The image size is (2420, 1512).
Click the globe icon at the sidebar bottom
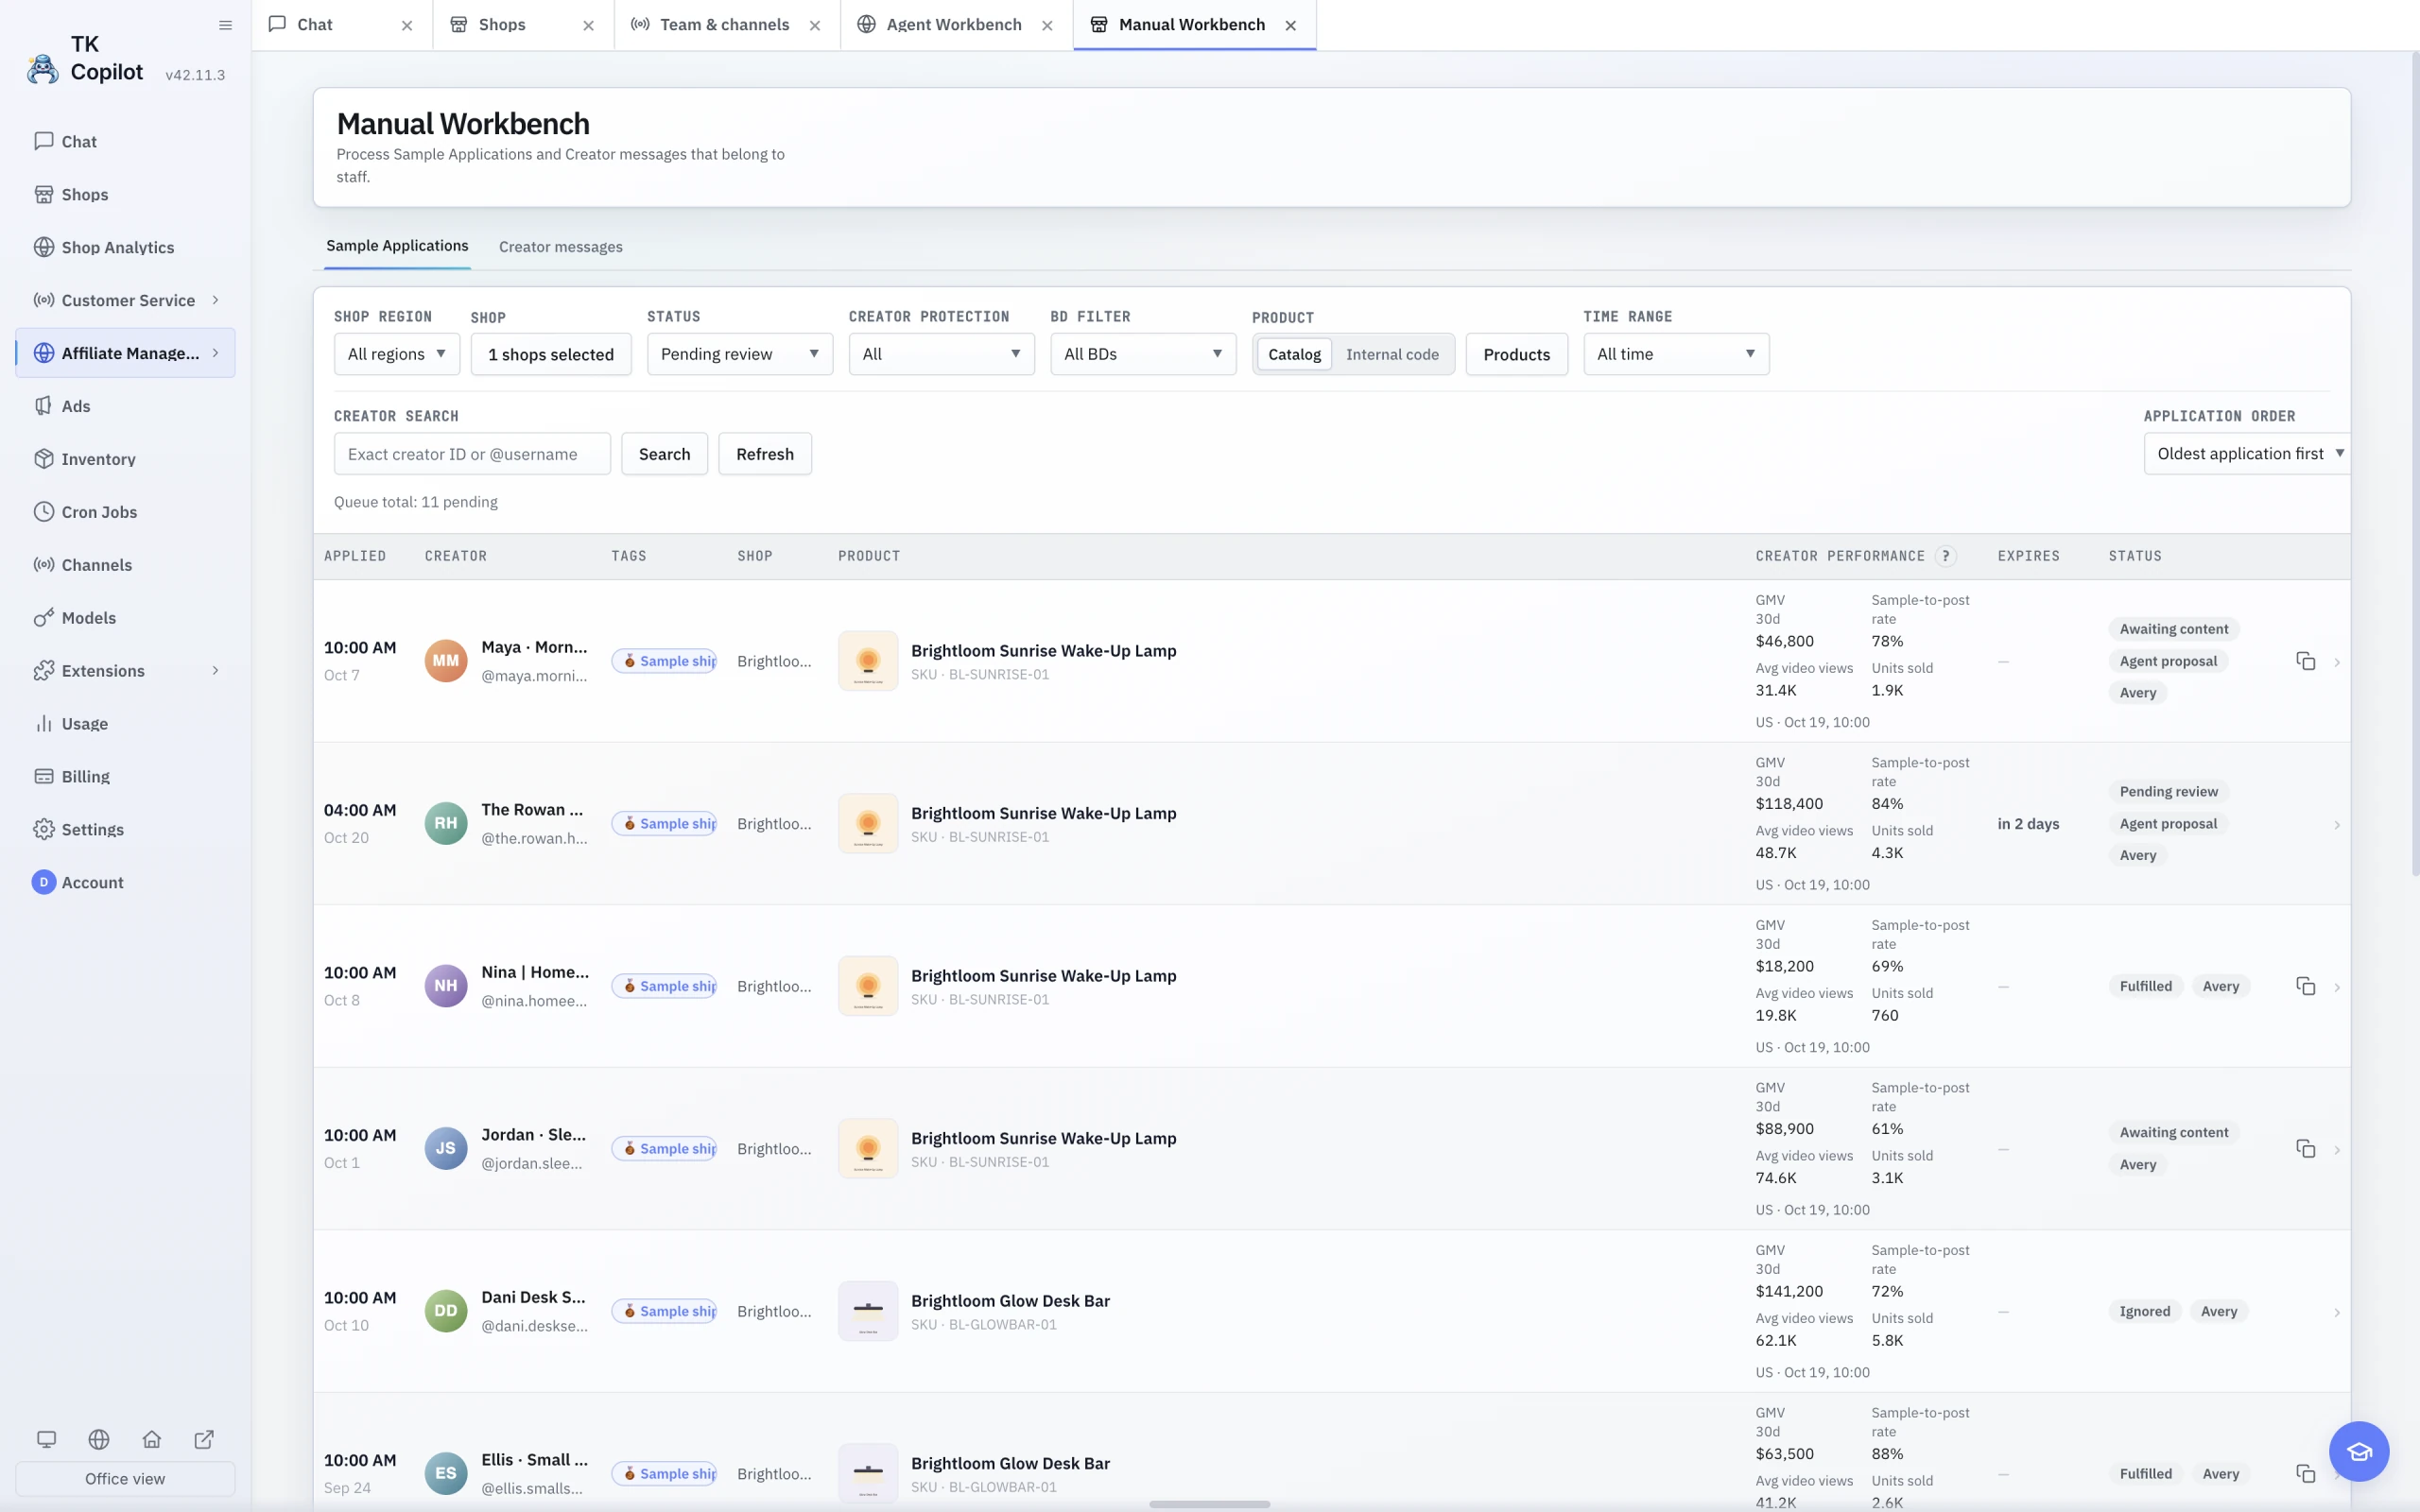[x=99, y=1439]
